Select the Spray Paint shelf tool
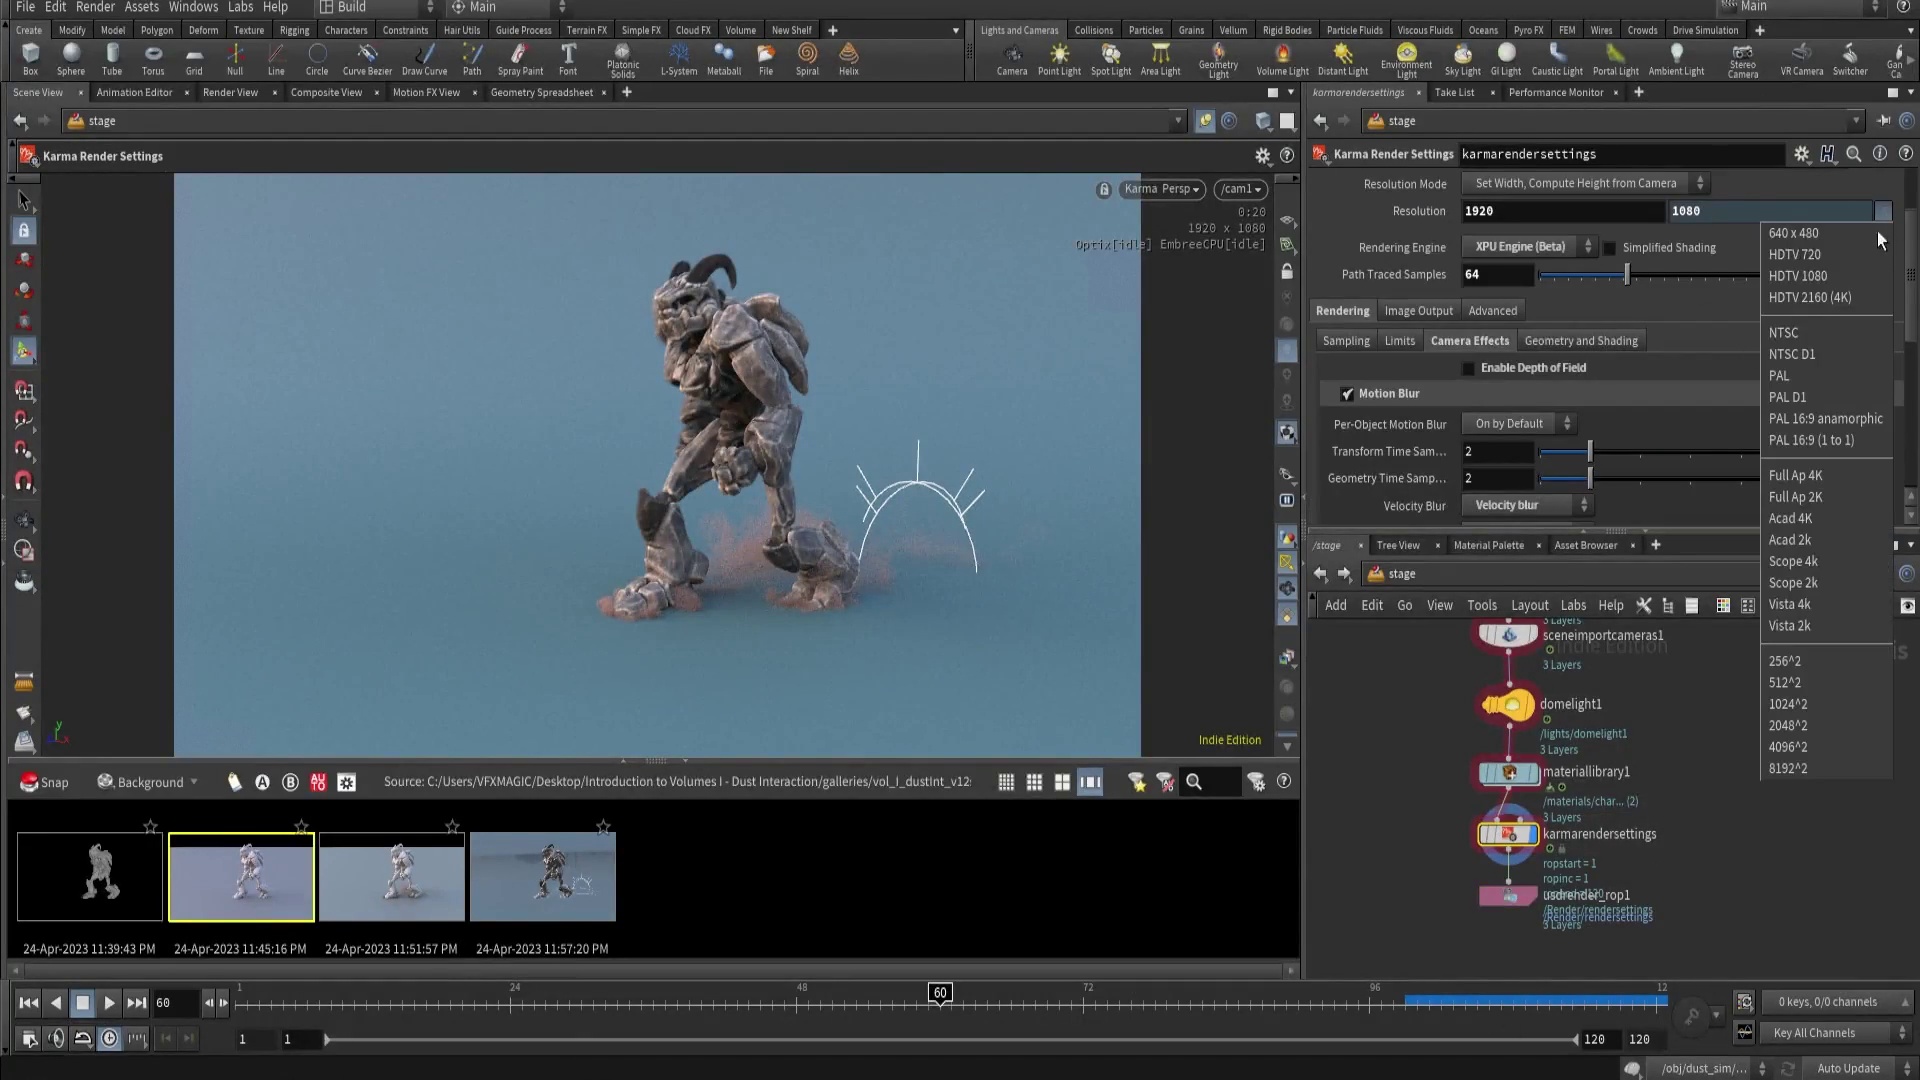Image resolution: width=1920 pixels, height=1080 pixels. click(x=520, y=59)
